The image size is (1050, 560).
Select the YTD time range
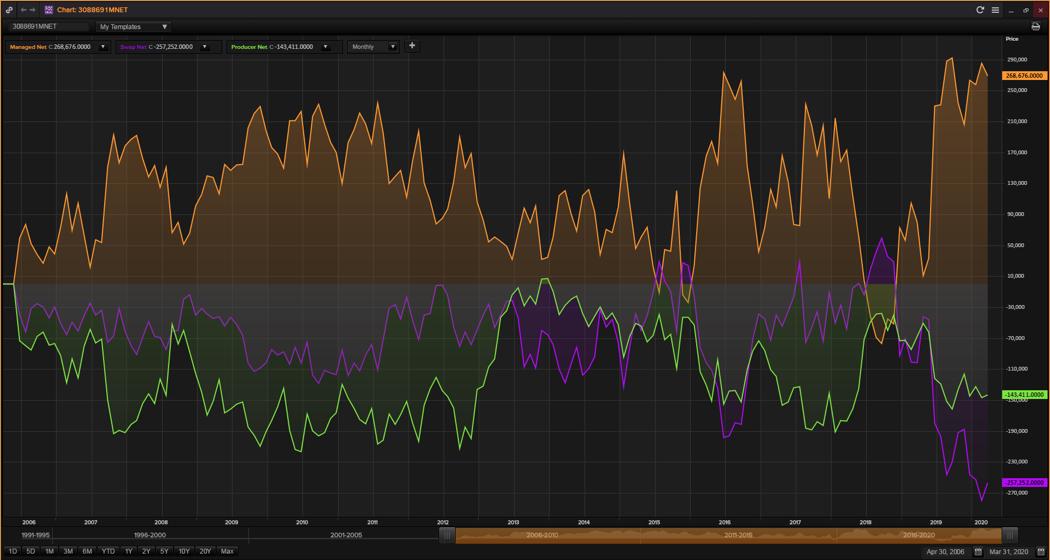(x=108, y=552)
